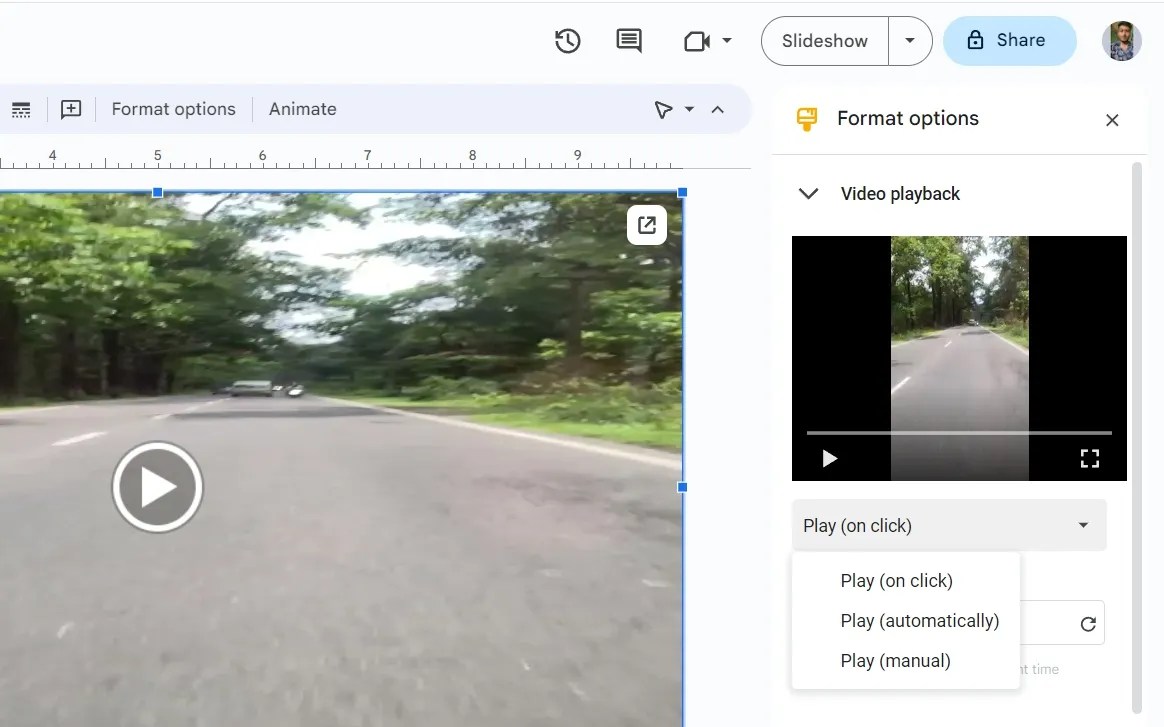Open version history
The height and width of the screenshot is (727, 1164).
(567, 41)
